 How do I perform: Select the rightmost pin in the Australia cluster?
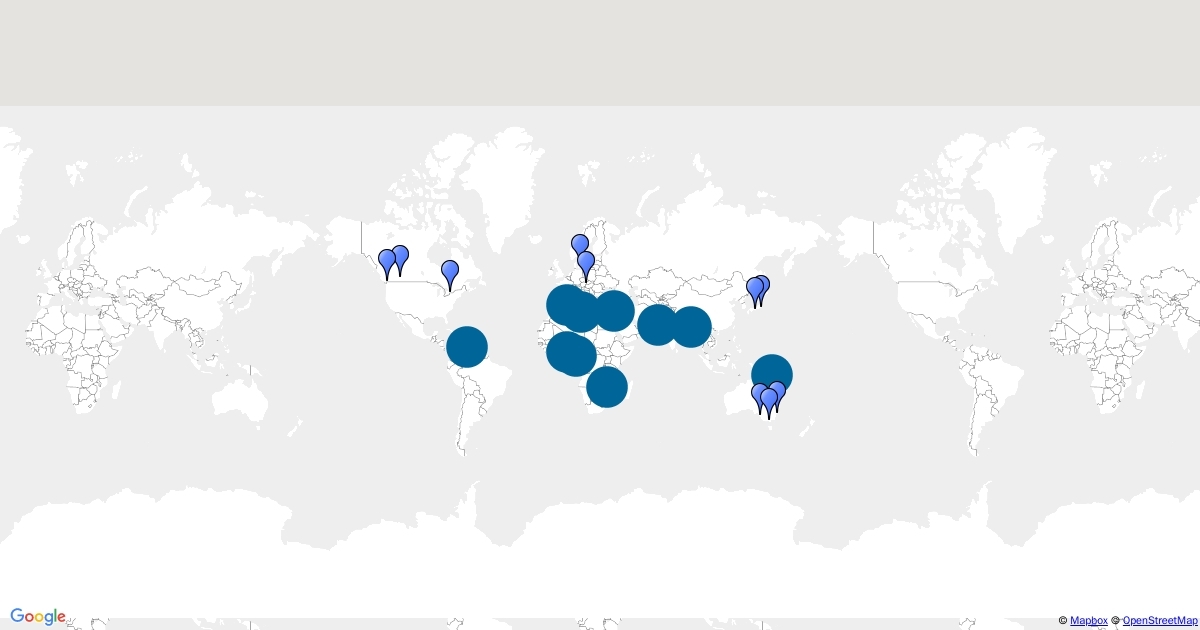(x=777, y=392)
